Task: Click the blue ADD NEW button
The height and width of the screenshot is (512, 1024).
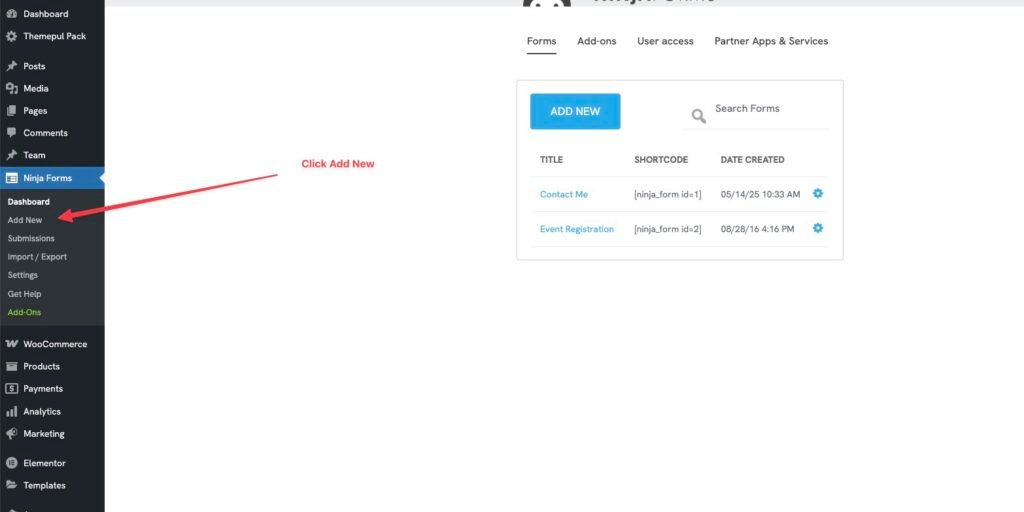Action: click(575, 111)
